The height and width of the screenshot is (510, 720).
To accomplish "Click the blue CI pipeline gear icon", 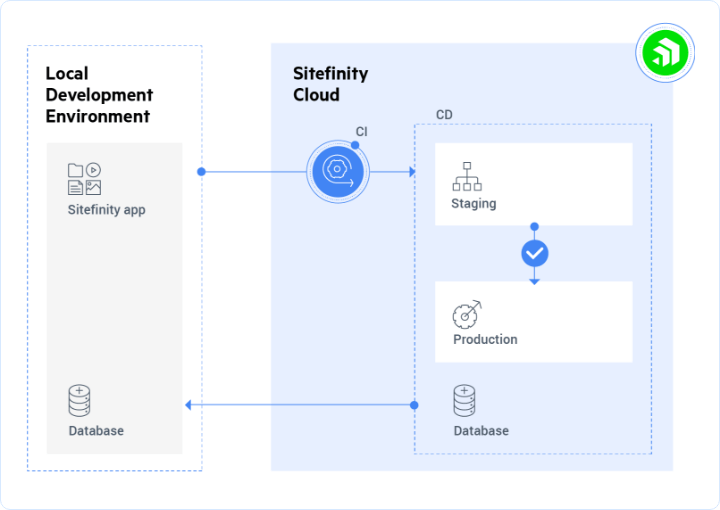I will [337, 172].
